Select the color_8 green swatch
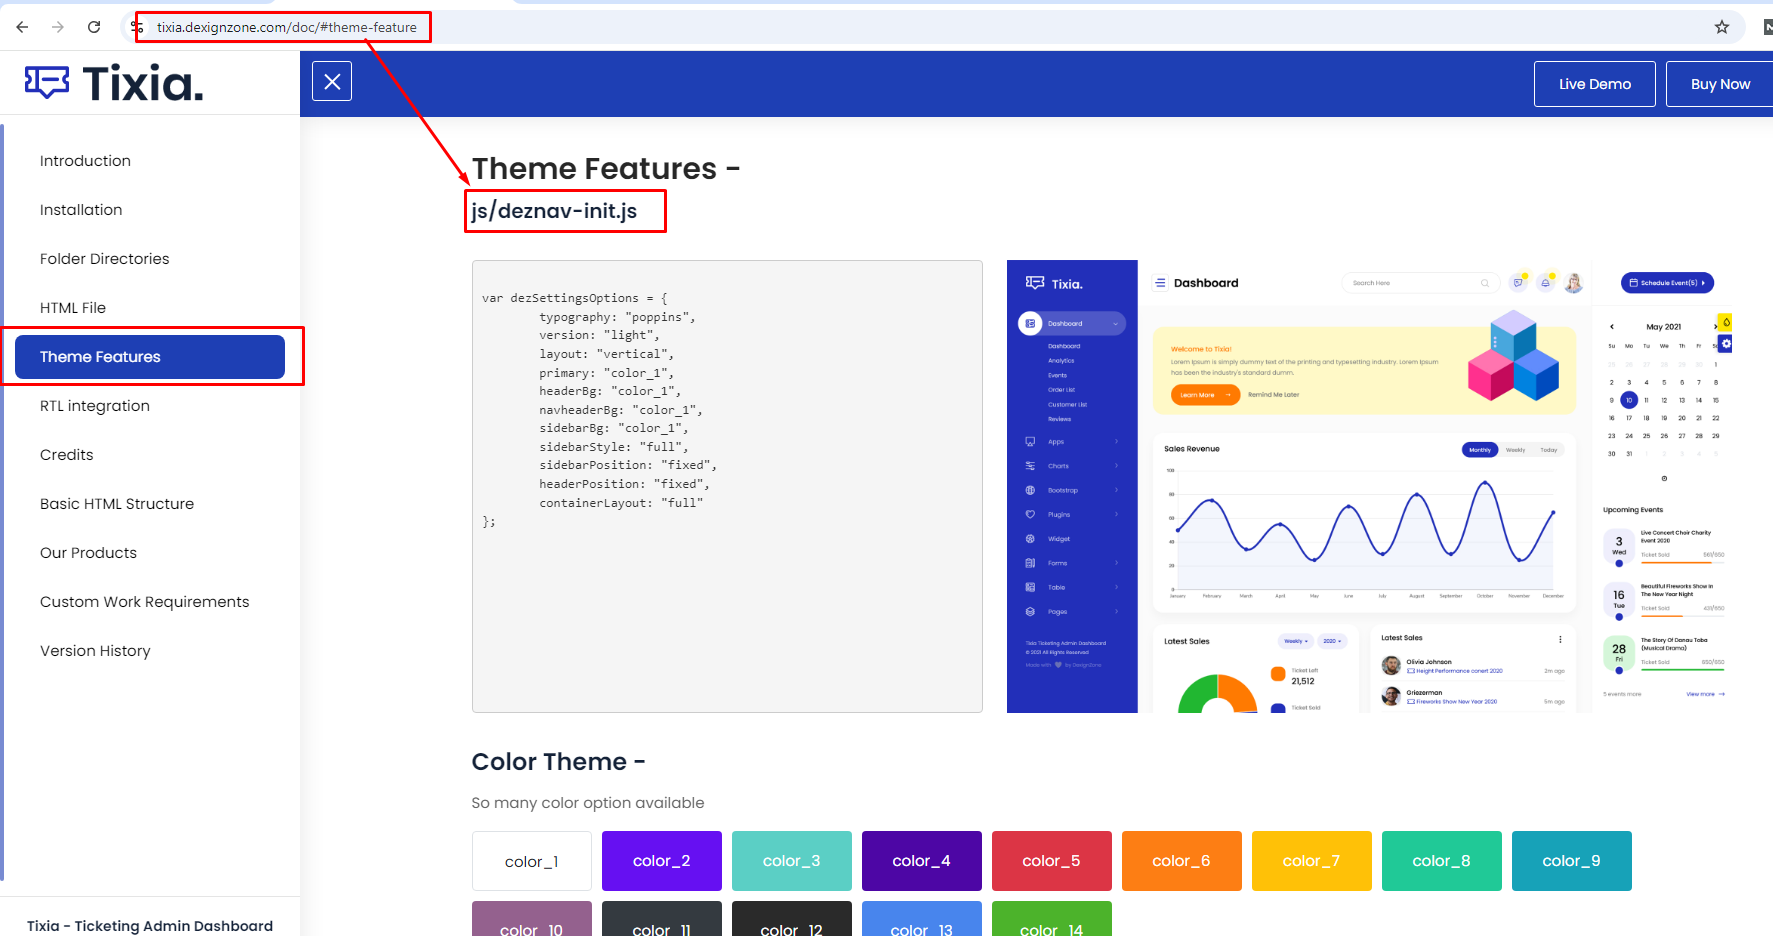 click(x=1442, y=861)
